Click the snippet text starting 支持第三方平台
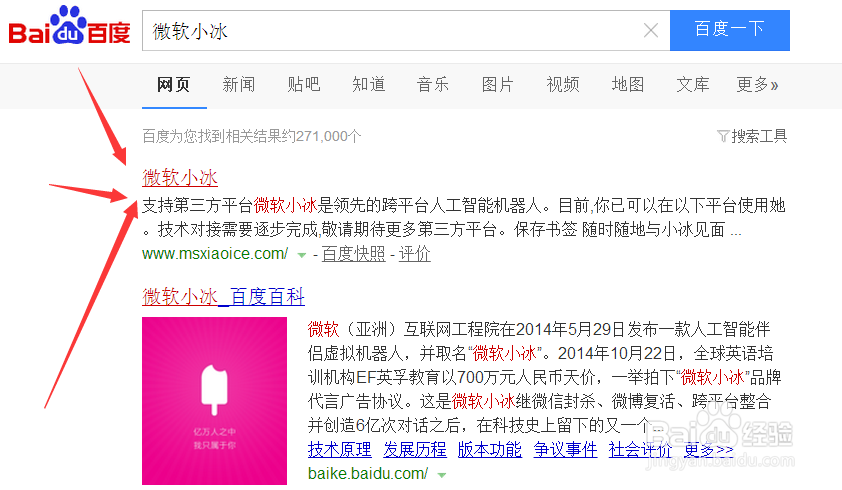Image resolution: width=842 pixels, height=490 pixels. (464, 217)
